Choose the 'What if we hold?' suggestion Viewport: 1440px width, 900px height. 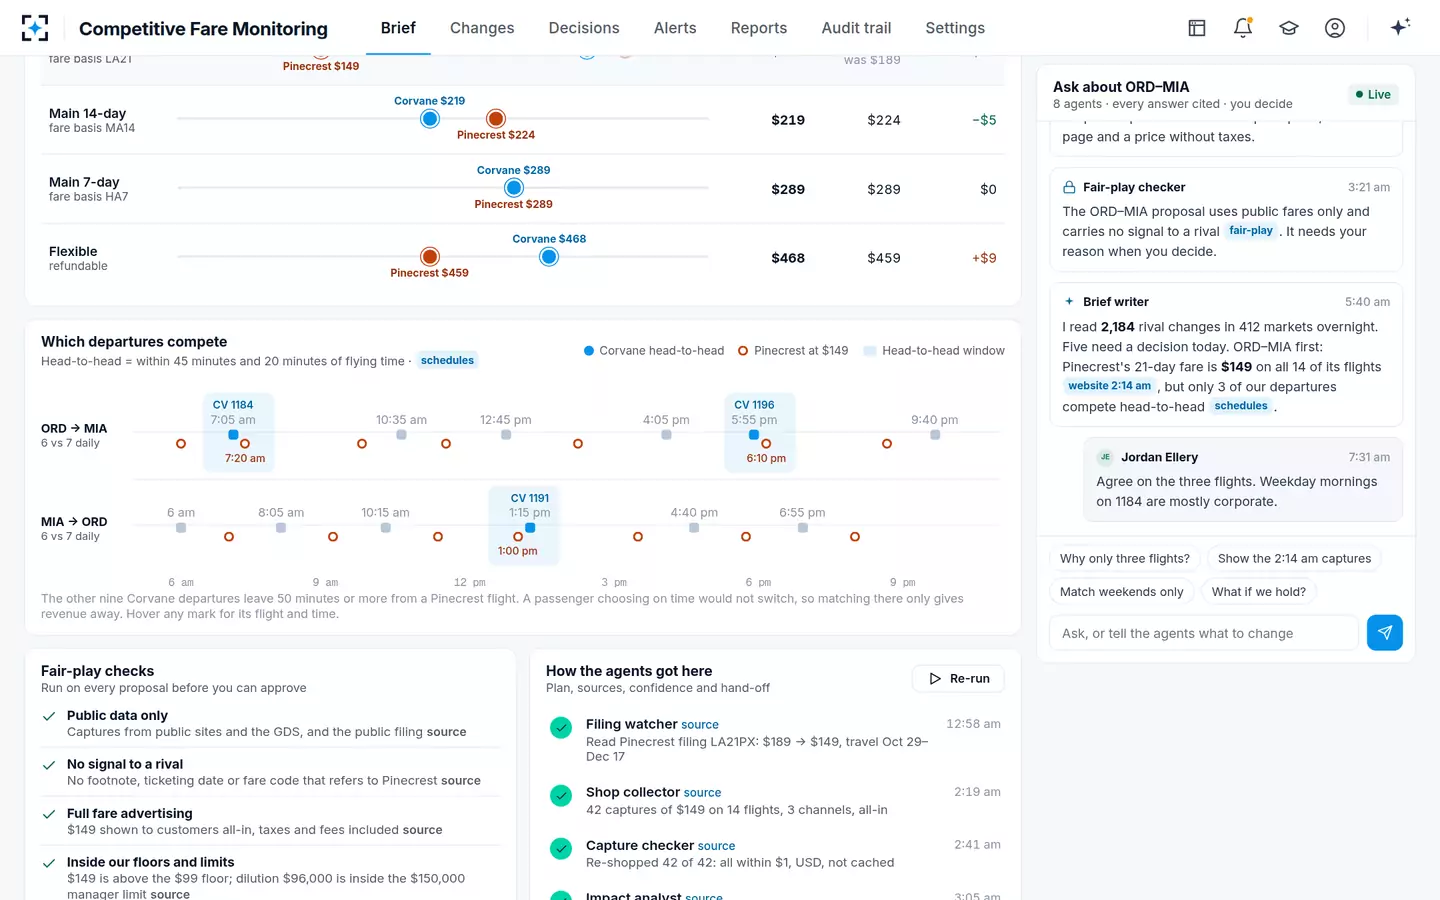click(x=1259, y=592)
